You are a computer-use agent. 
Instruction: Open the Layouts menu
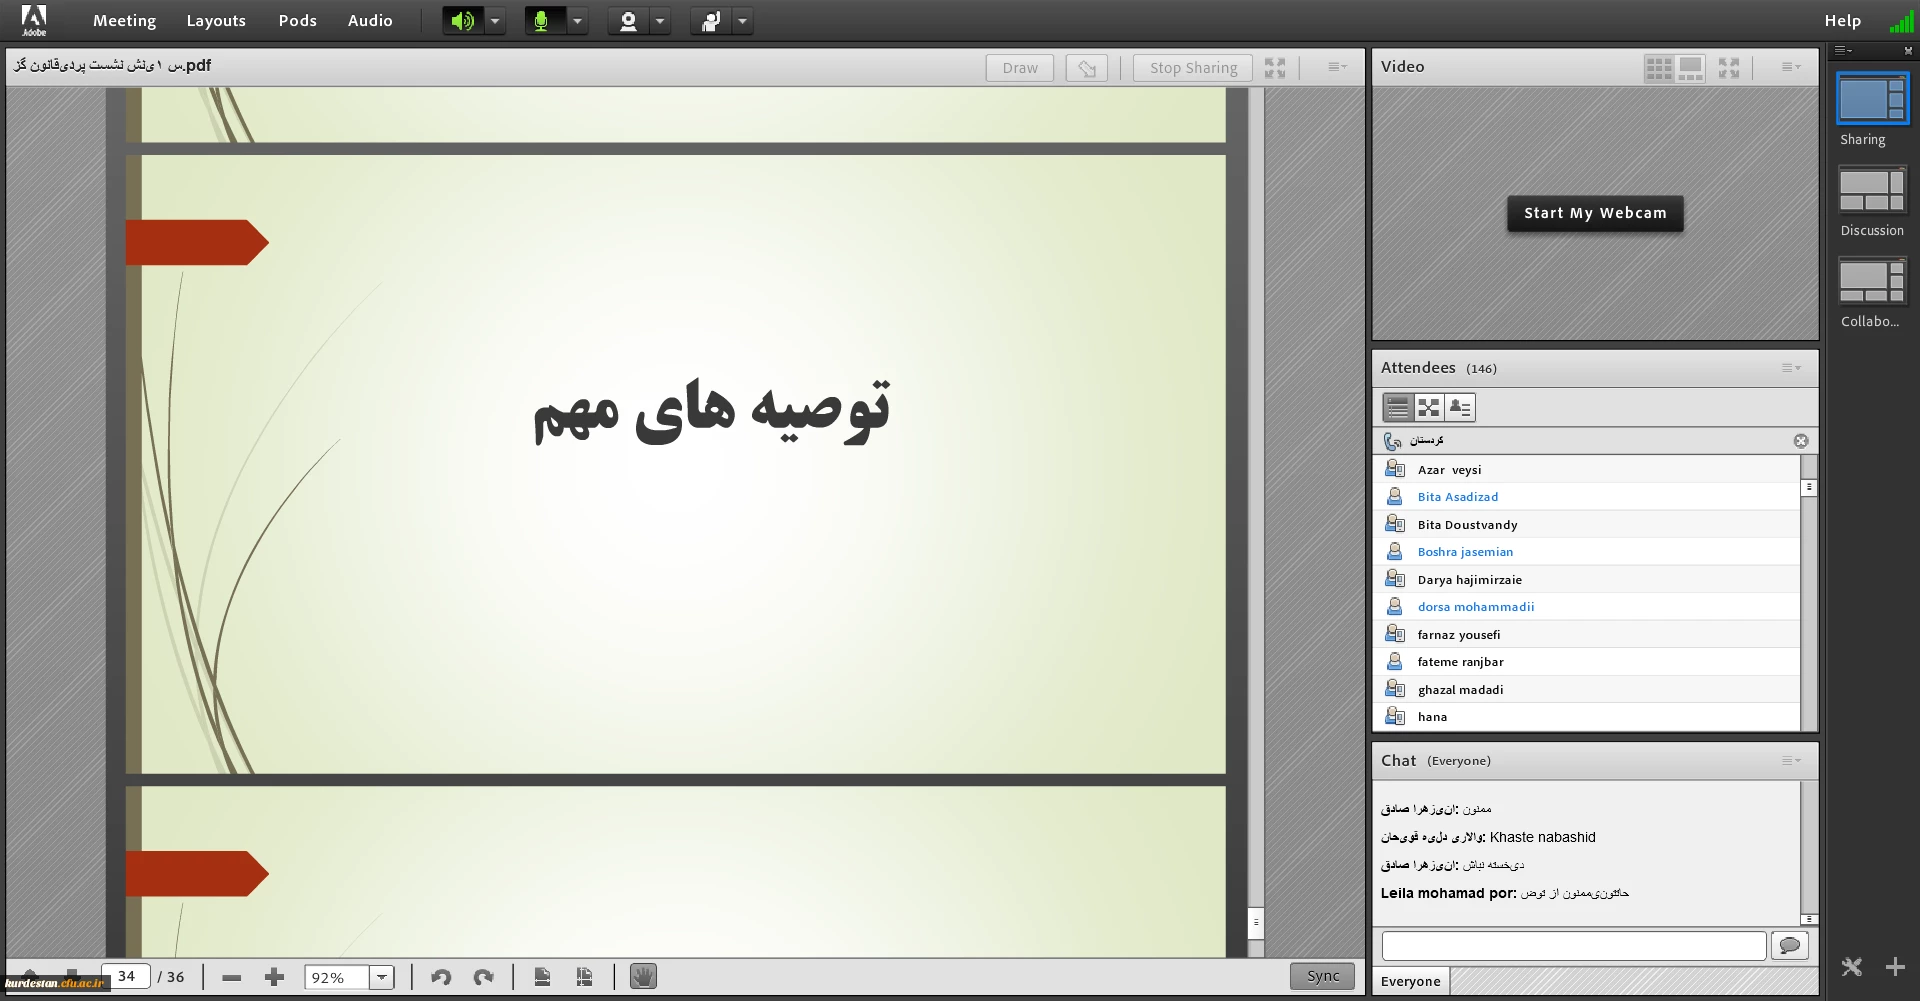pyautogui.click(x=216, y=21)
